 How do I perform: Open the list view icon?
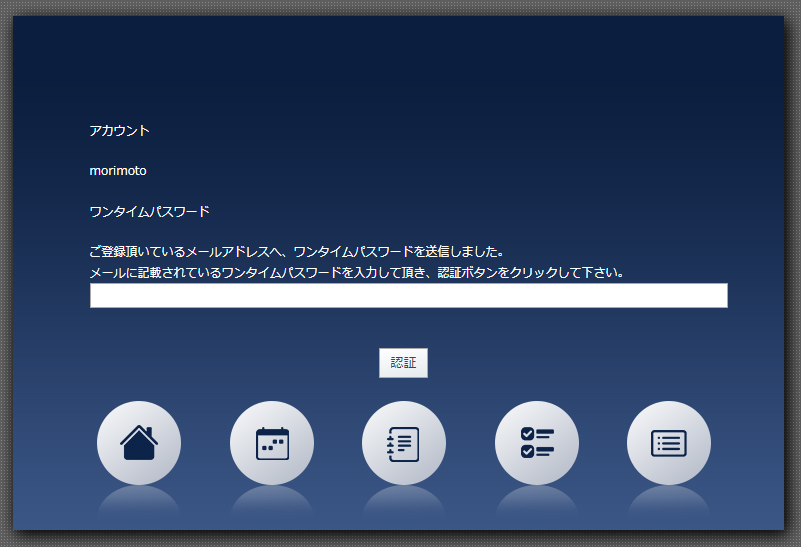[669, 443]
